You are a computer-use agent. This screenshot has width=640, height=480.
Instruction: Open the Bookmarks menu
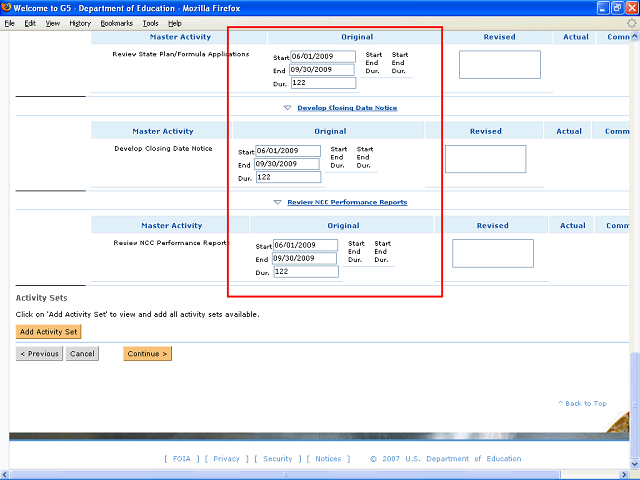point(117,23)
